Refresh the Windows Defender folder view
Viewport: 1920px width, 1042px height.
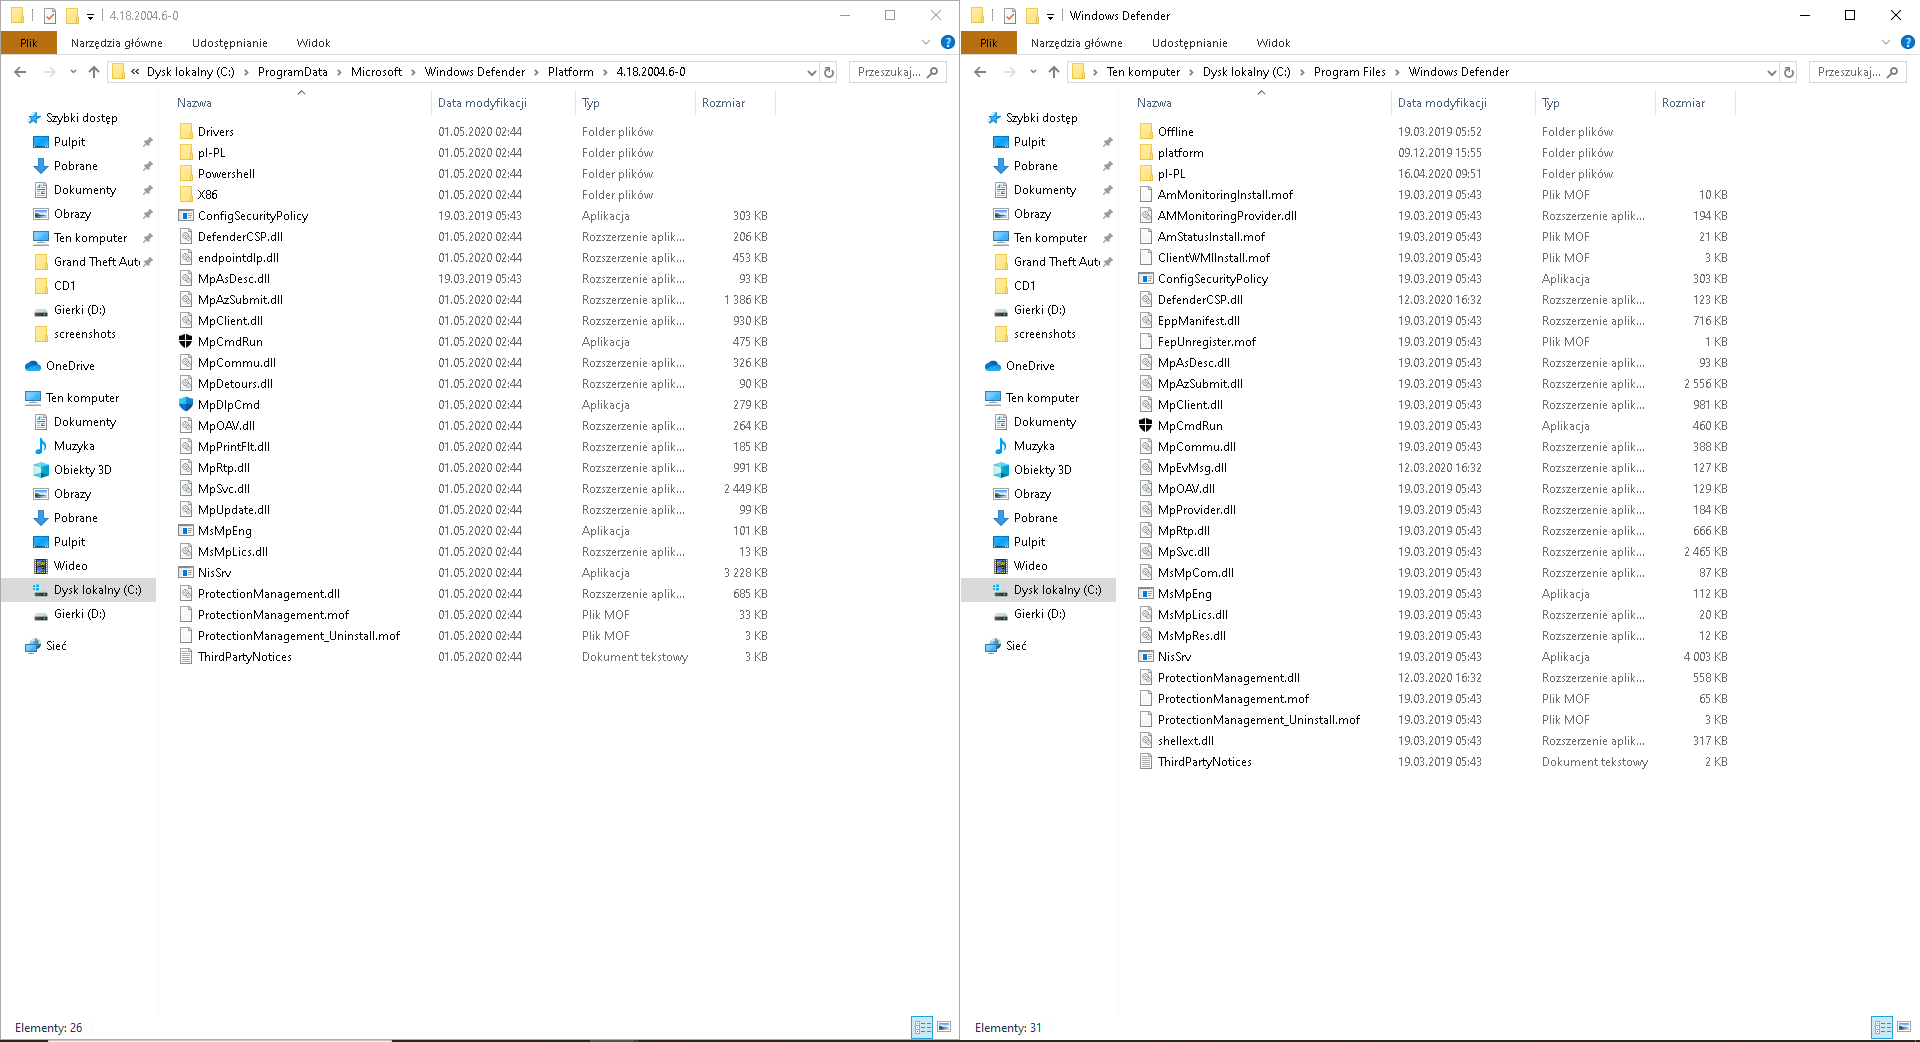coord(1789,72)
